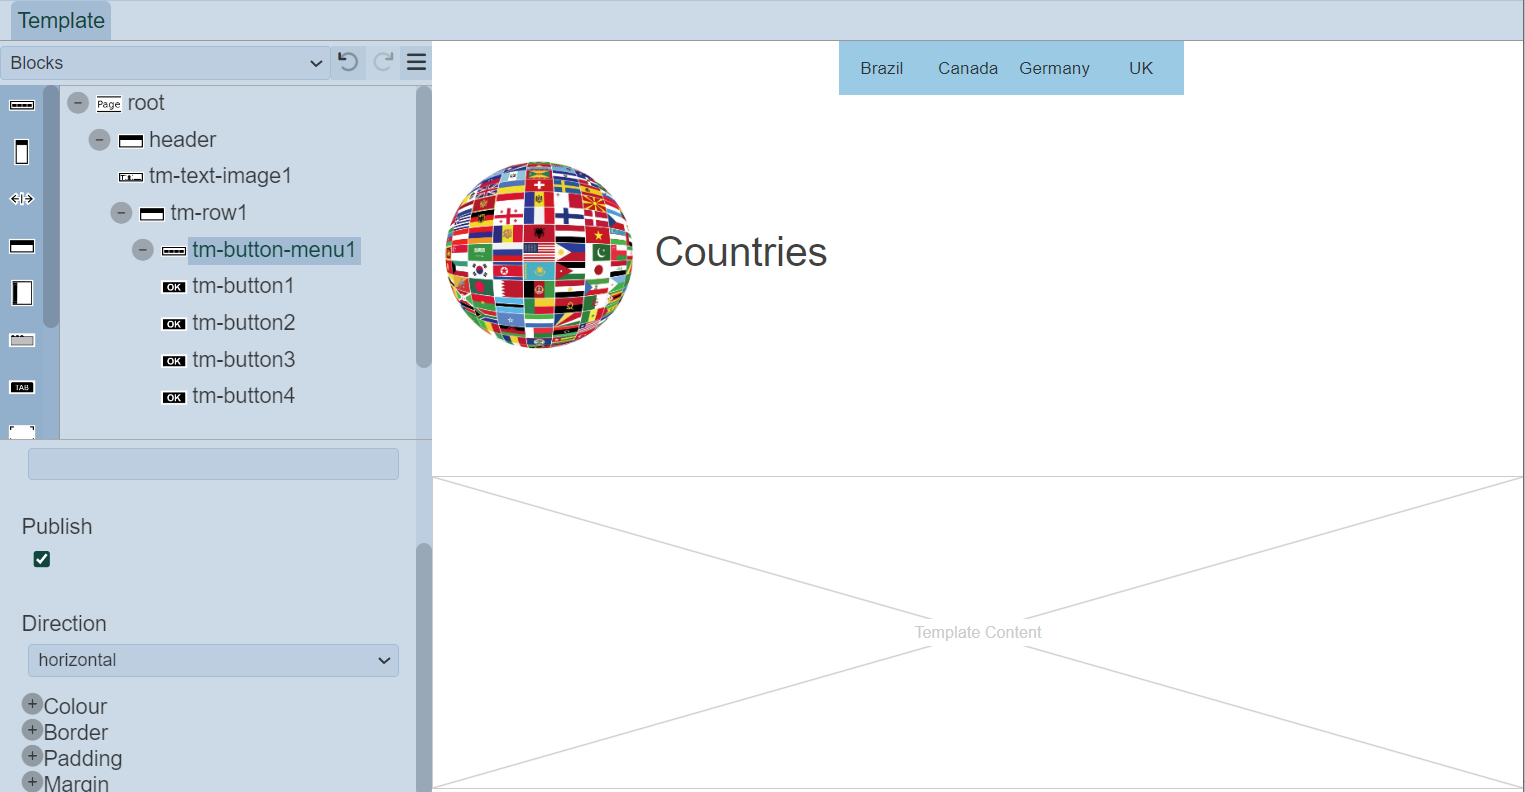Switch to the Template tab
Screen dimensions: 1525x792
(61, 21)
